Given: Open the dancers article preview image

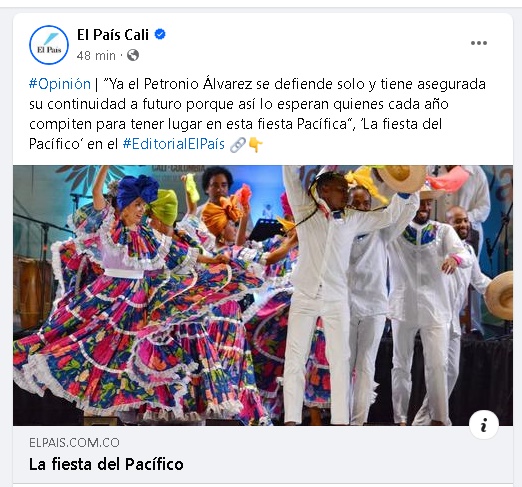Looking at the screenshot, I should [x=263, y=295].
